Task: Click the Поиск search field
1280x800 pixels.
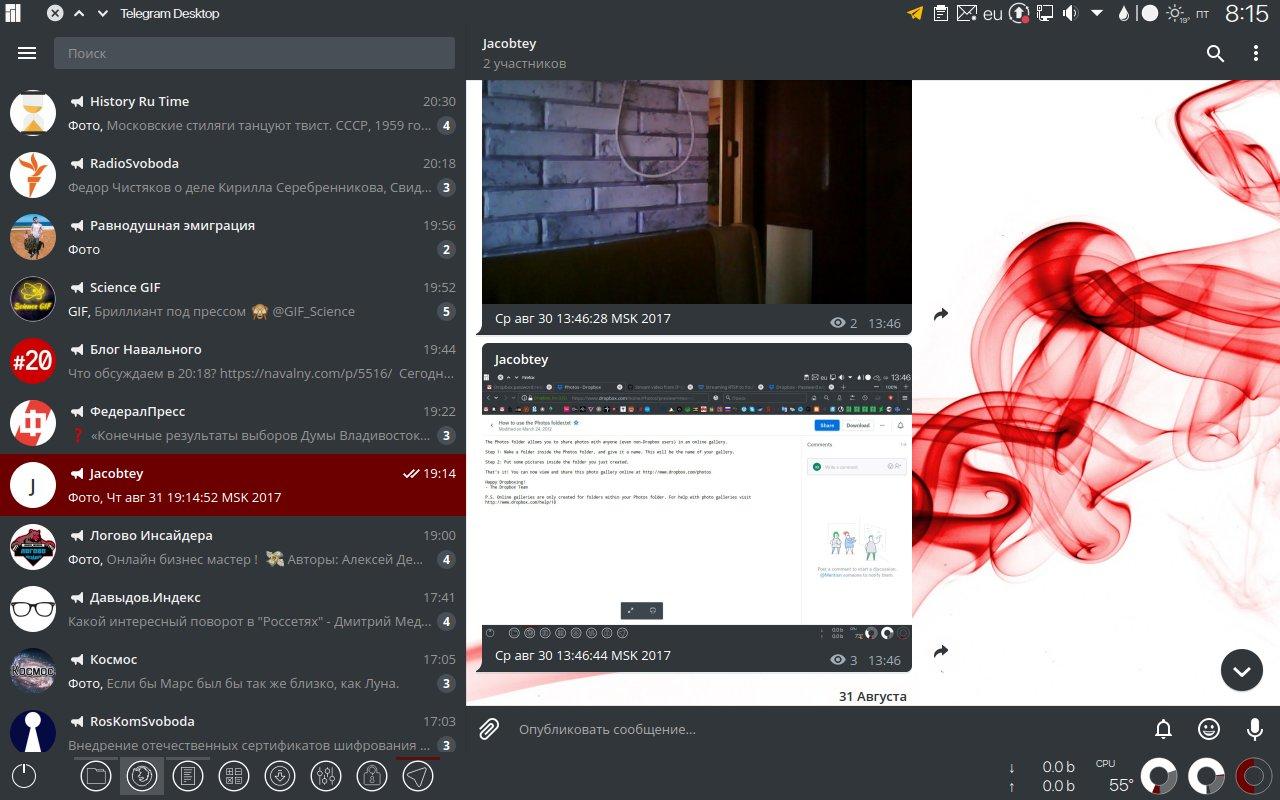Action: pos(254,53)
